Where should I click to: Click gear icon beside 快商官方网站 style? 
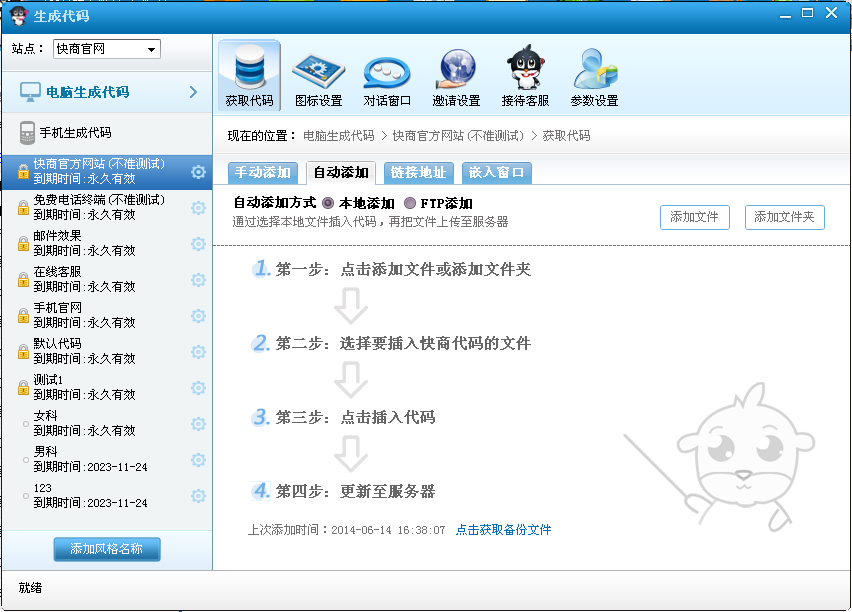[198, 172]
